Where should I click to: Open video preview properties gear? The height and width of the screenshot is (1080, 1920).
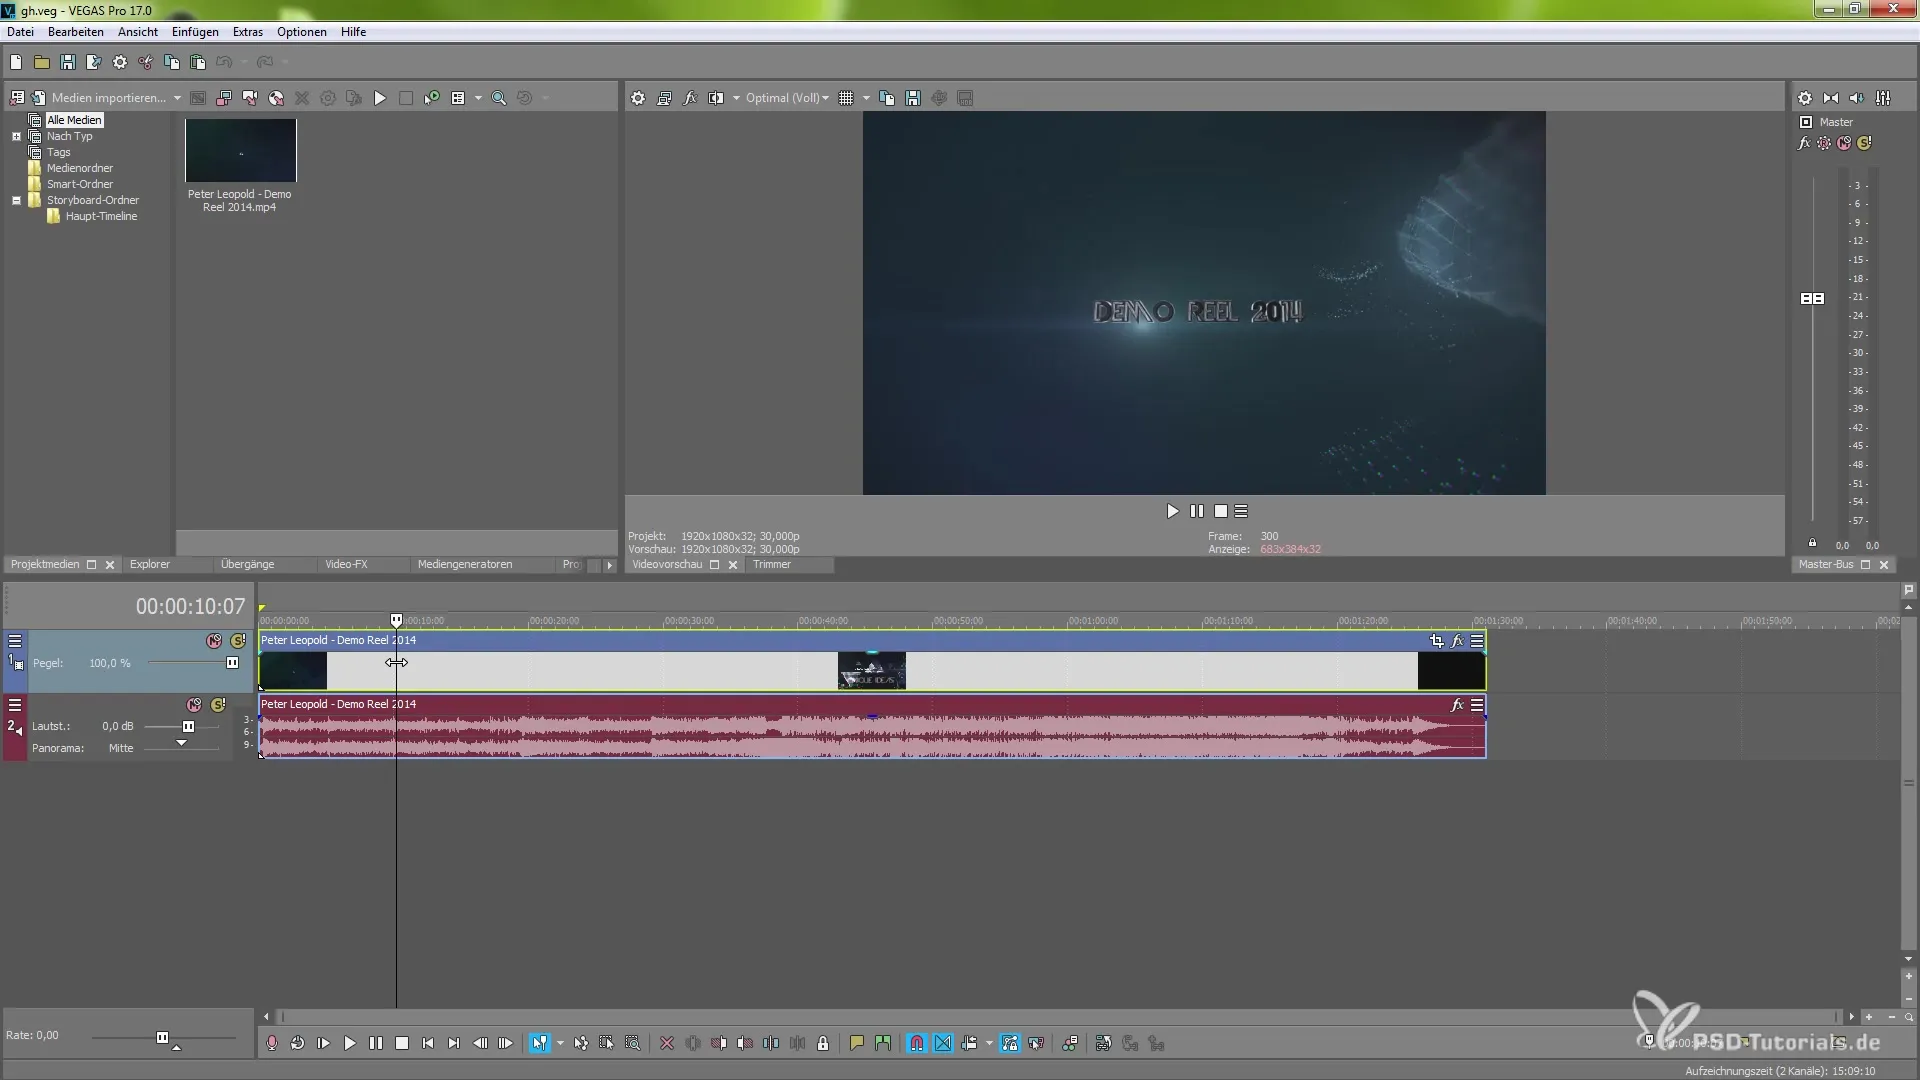(638, 98)
